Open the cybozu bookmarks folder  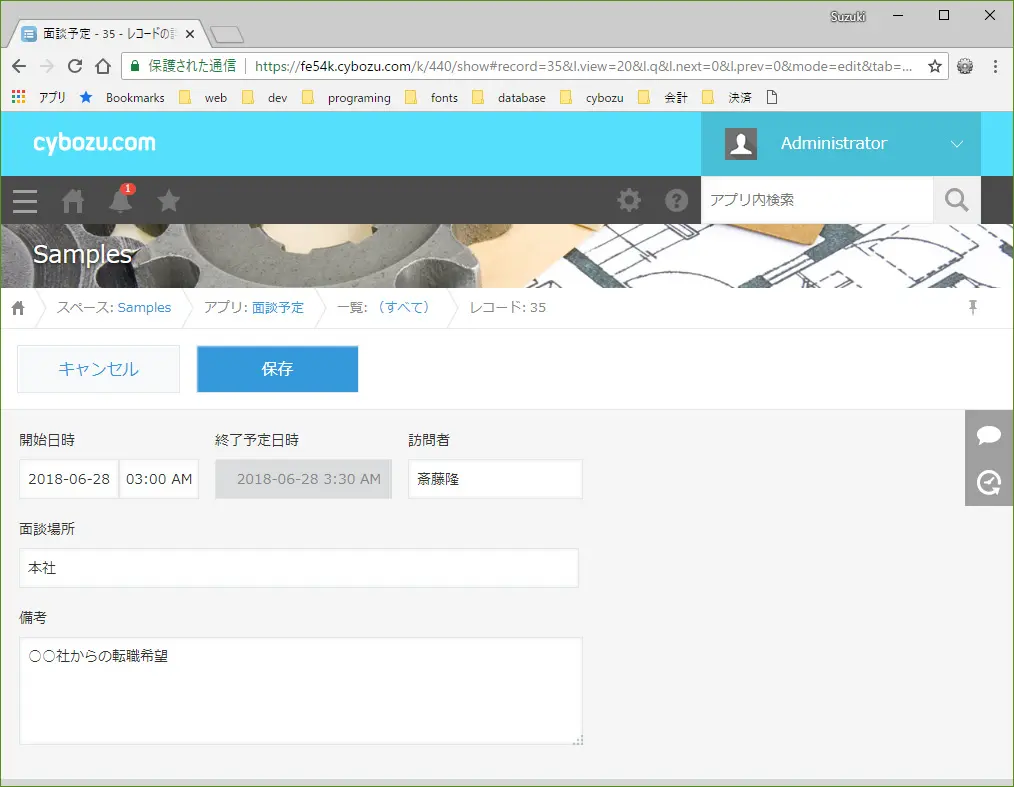tap(592, 98)
